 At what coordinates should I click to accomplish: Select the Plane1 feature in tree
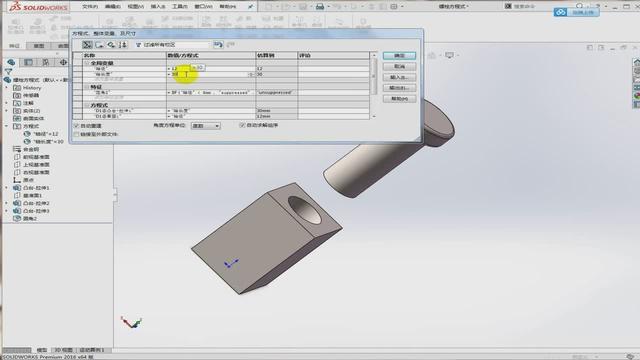(x=28, y=196)
